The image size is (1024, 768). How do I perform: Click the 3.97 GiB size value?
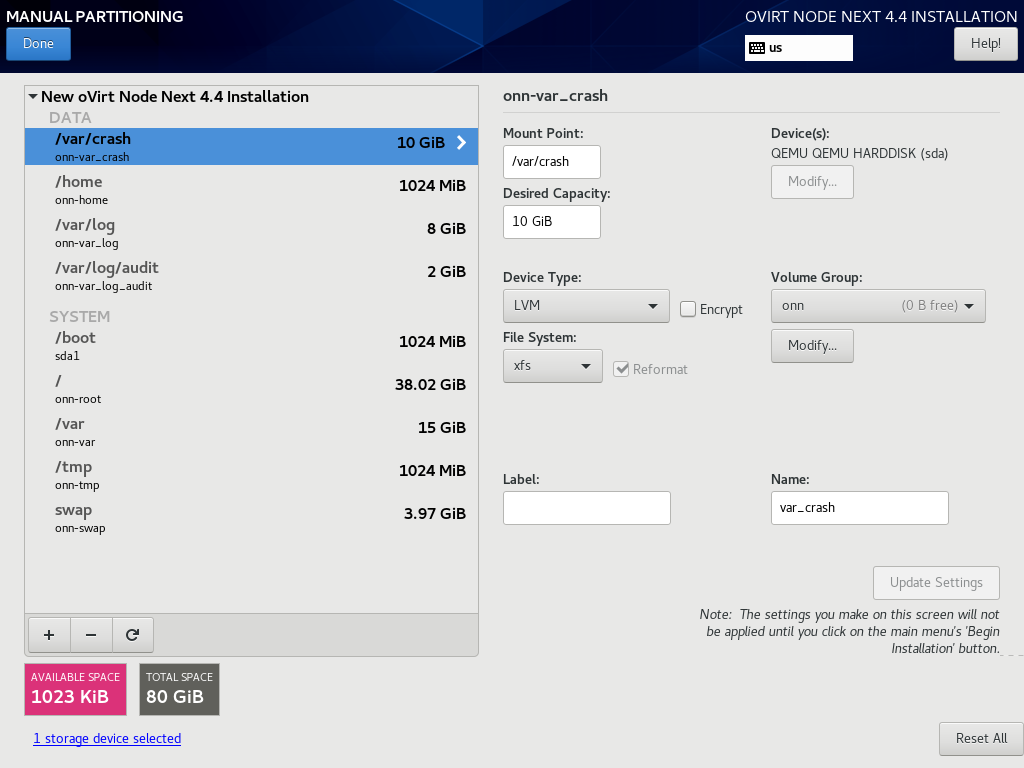[x=435, y=514]
